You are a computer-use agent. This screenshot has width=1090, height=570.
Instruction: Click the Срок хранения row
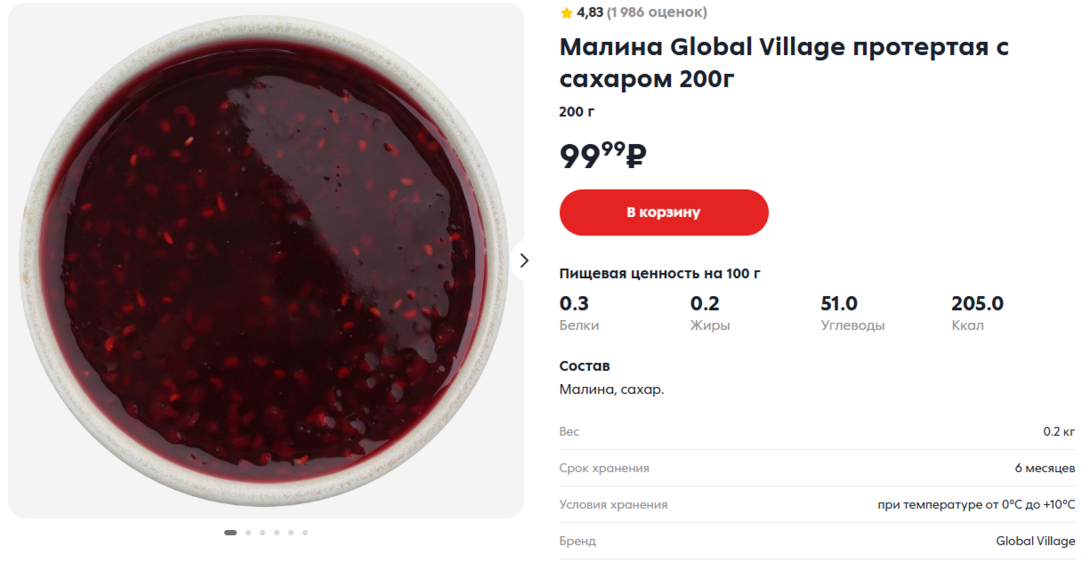[x=816, y=468]
